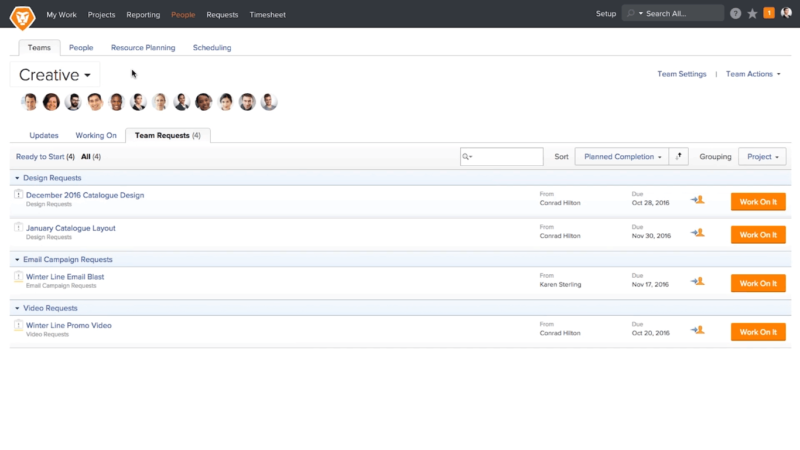800x450 pixels.
Task: Open the Timesheet menu item
Action: 267,15
